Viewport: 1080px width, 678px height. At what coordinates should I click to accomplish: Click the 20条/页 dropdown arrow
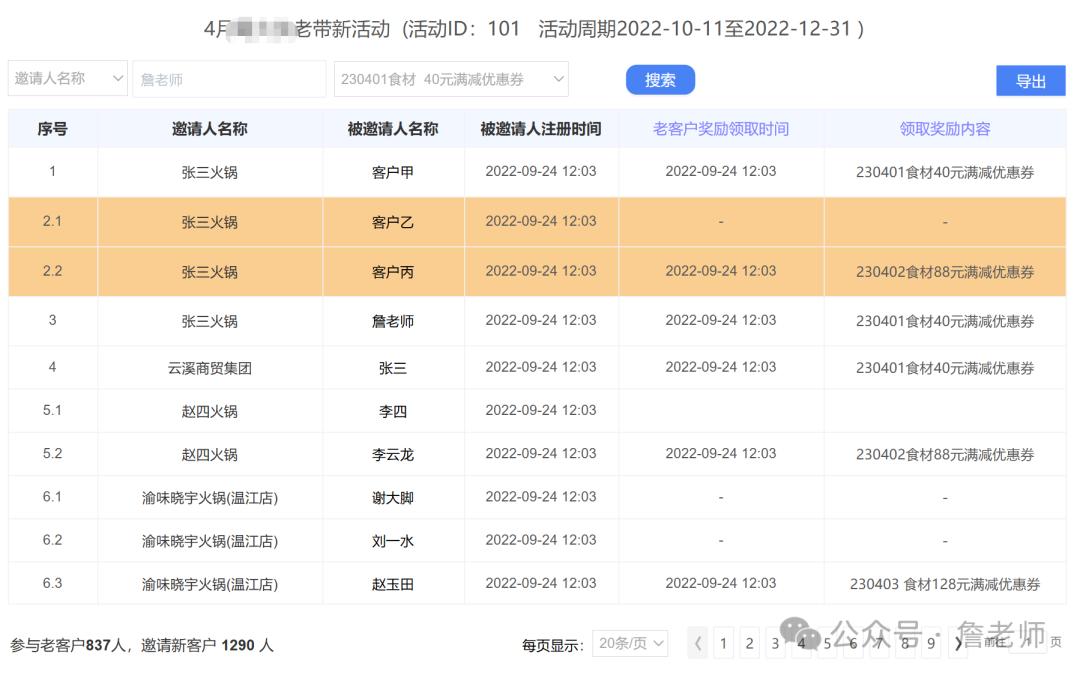[655, 644]
